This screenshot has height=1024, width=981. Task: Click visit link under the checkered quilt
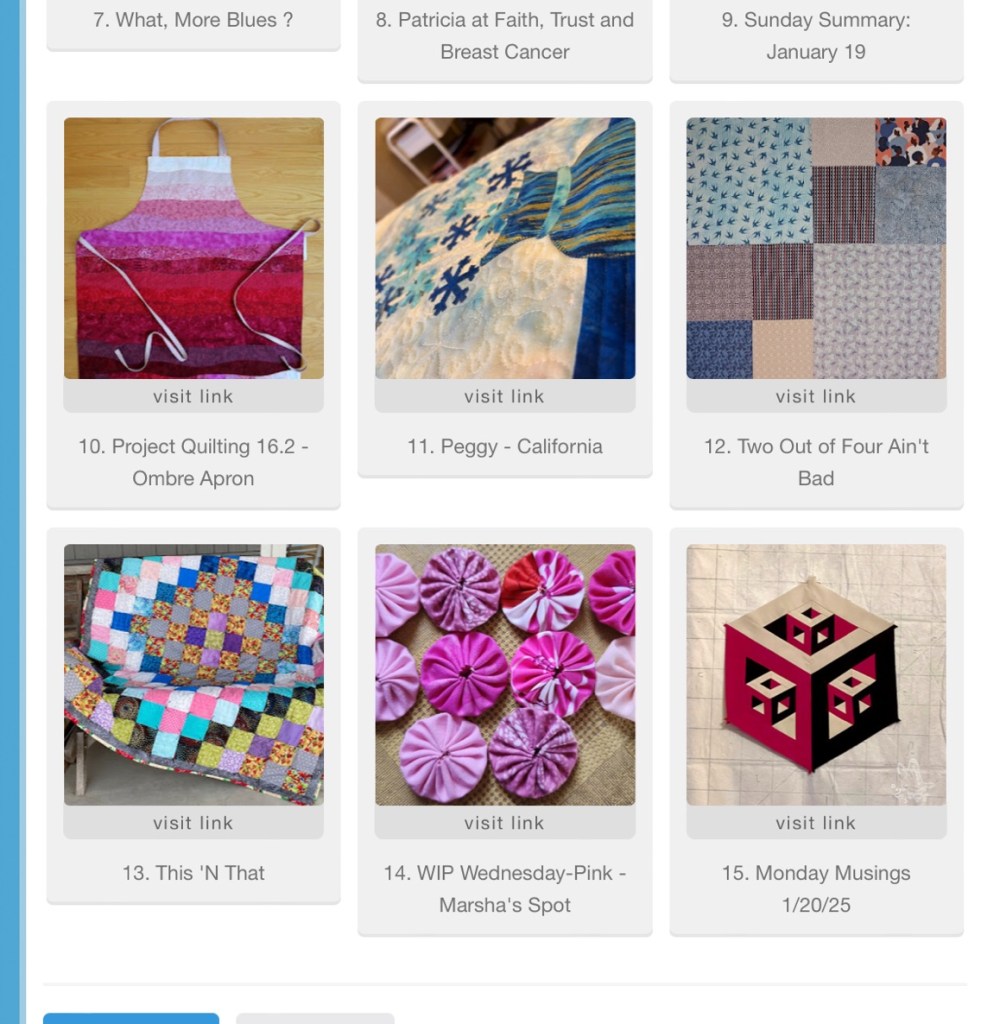[193, 823]
